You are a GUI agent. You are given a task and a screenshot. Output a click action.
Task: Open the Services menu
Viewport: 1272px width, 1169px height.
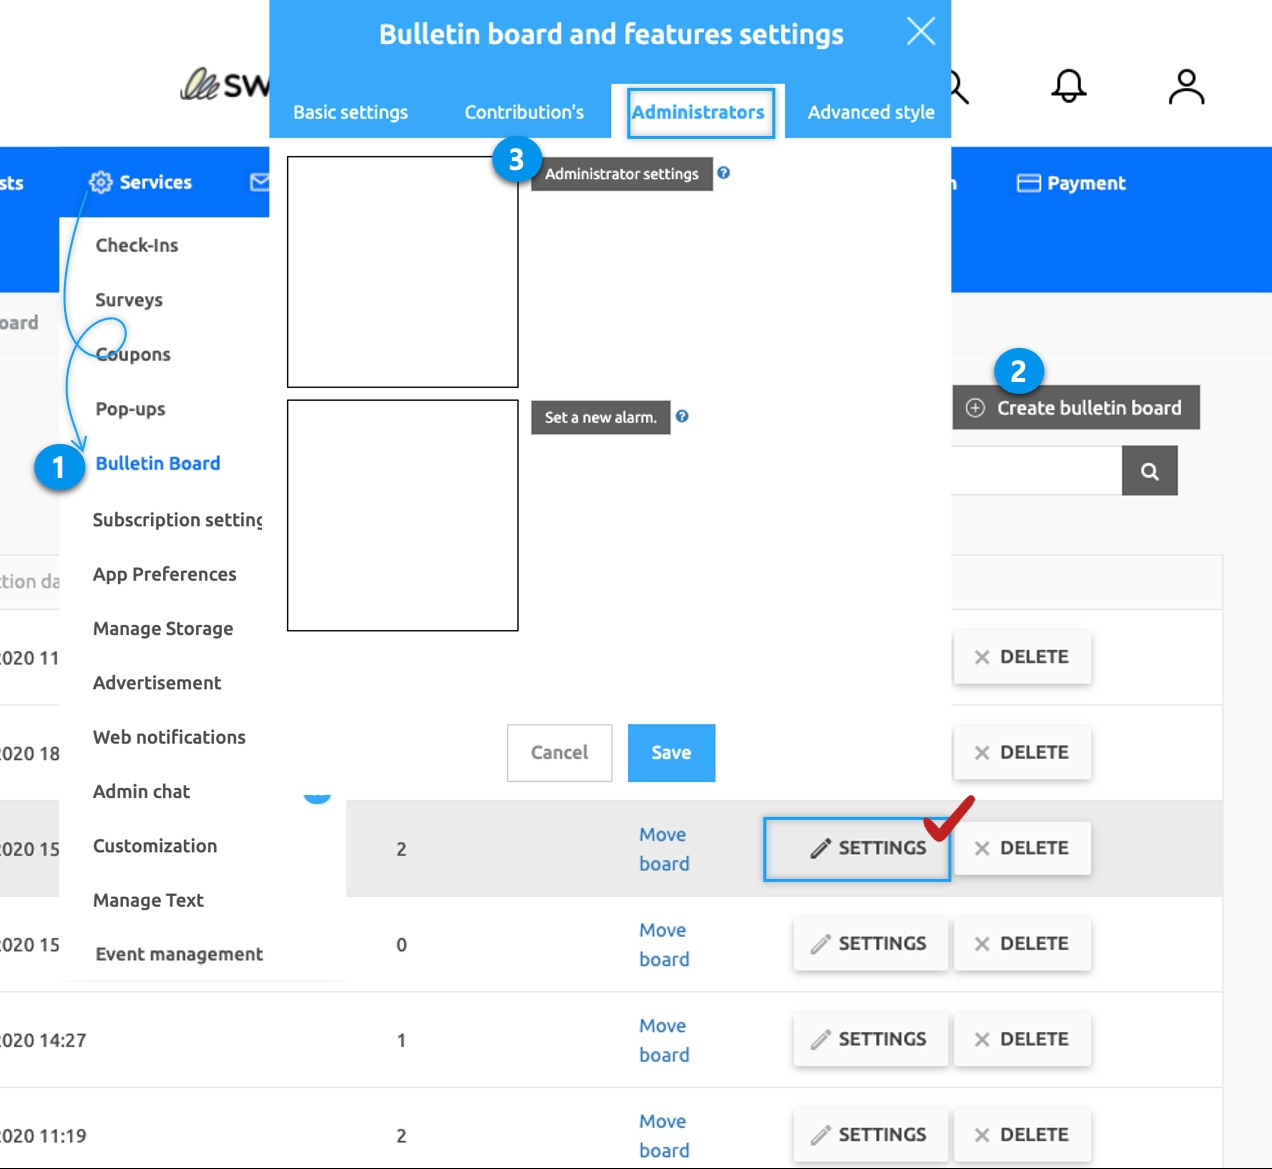(x=141, y=182)
